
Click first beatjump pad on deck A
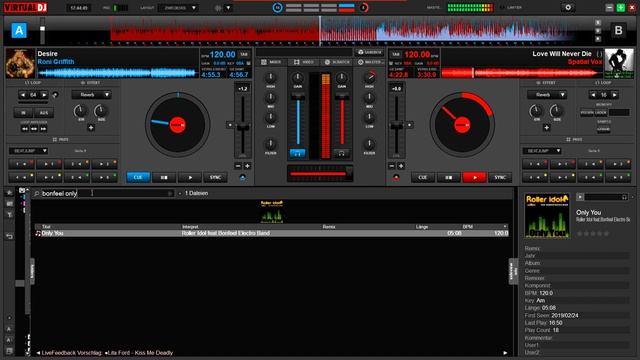click(x=21, y=164)
